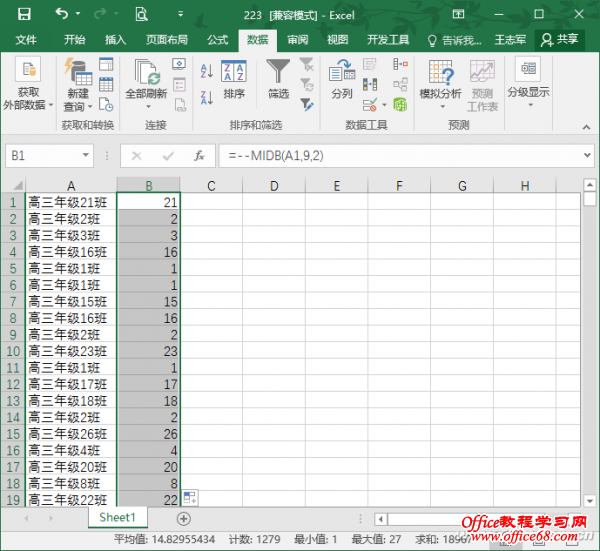Image resolution: width=600 pixels, height=551 pixels.
Task: Click the Undo arrow in quick access toolbar
Action: click(63, 14)
